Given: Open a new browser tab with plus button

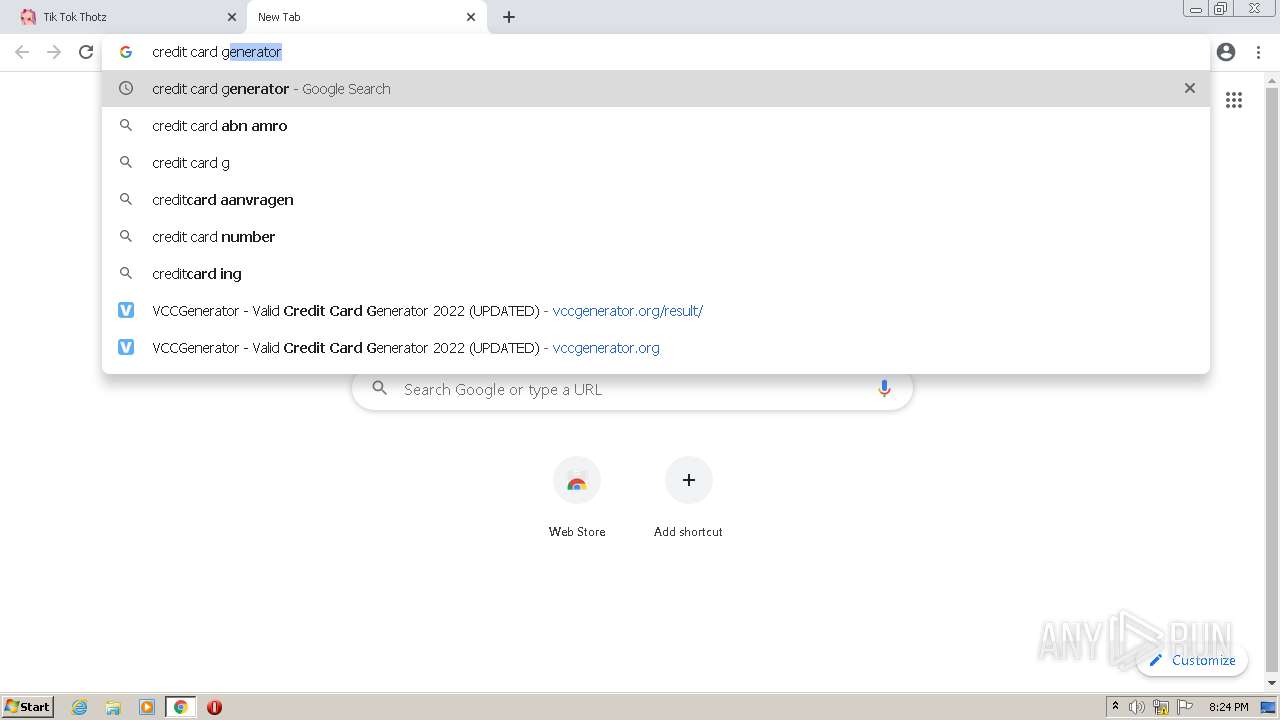Looking at the screenshot, I should [509, 17].
